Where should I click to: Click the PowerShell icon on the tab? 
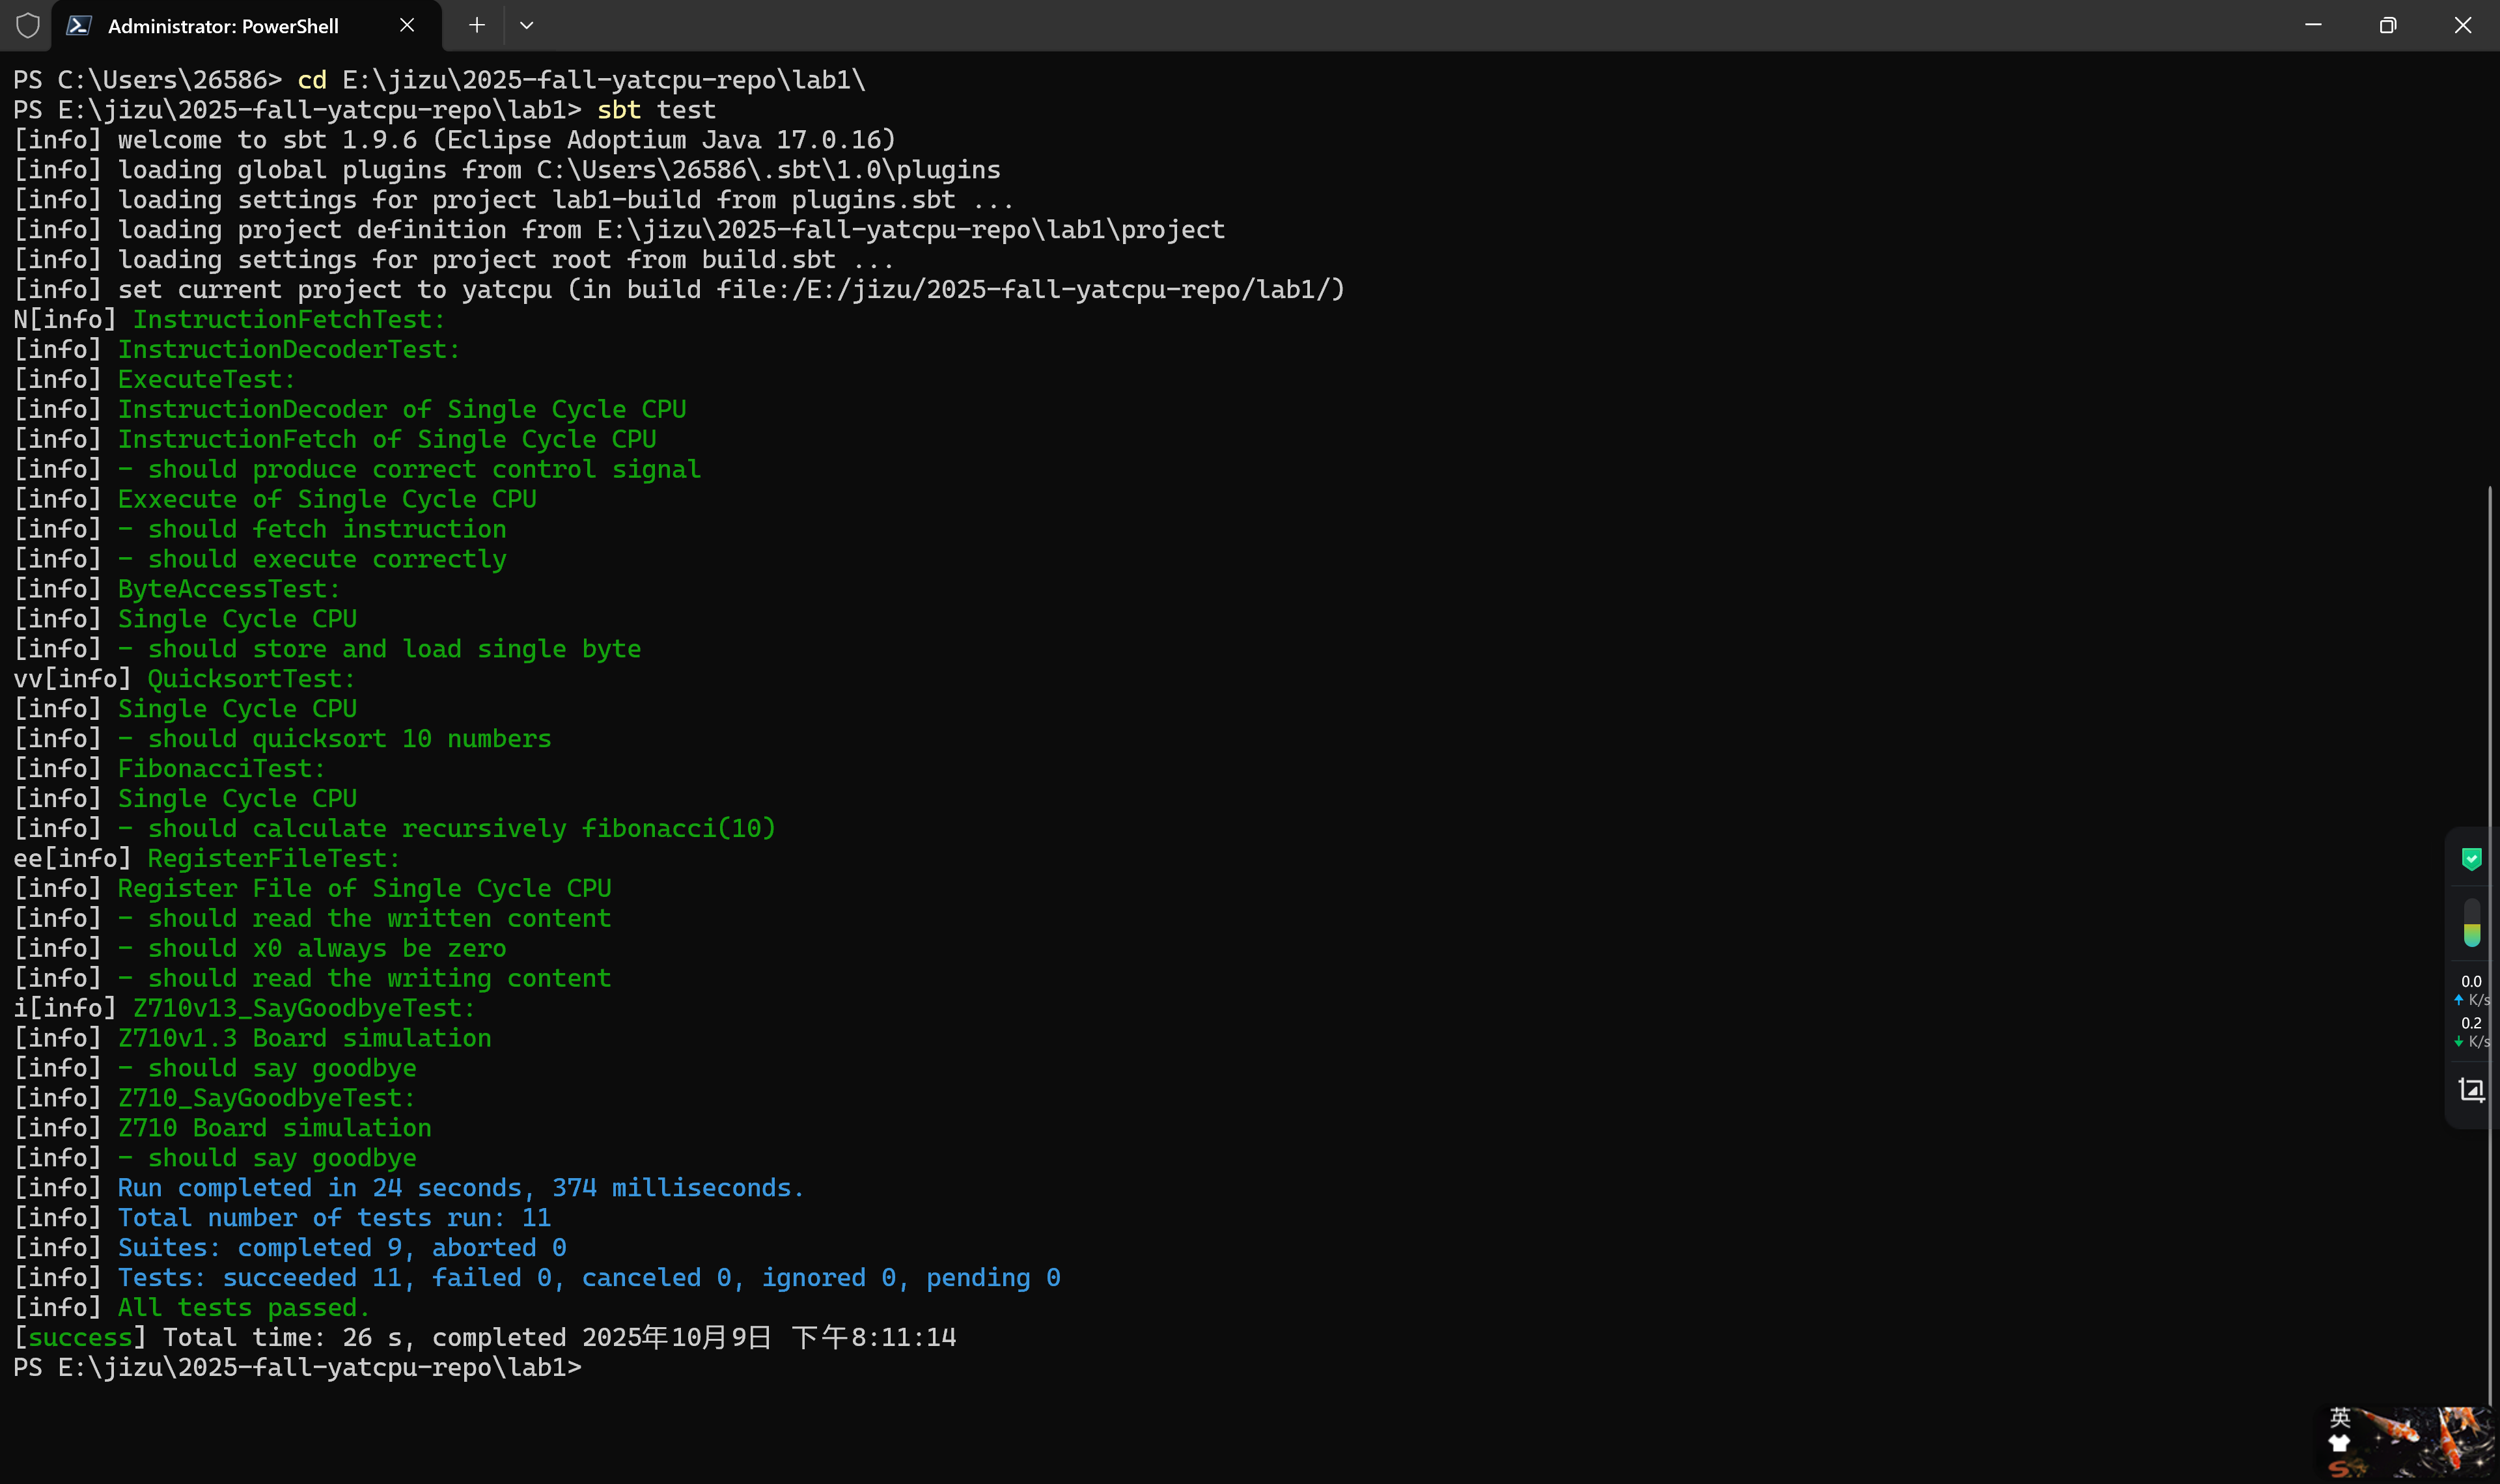coord(79,25)
